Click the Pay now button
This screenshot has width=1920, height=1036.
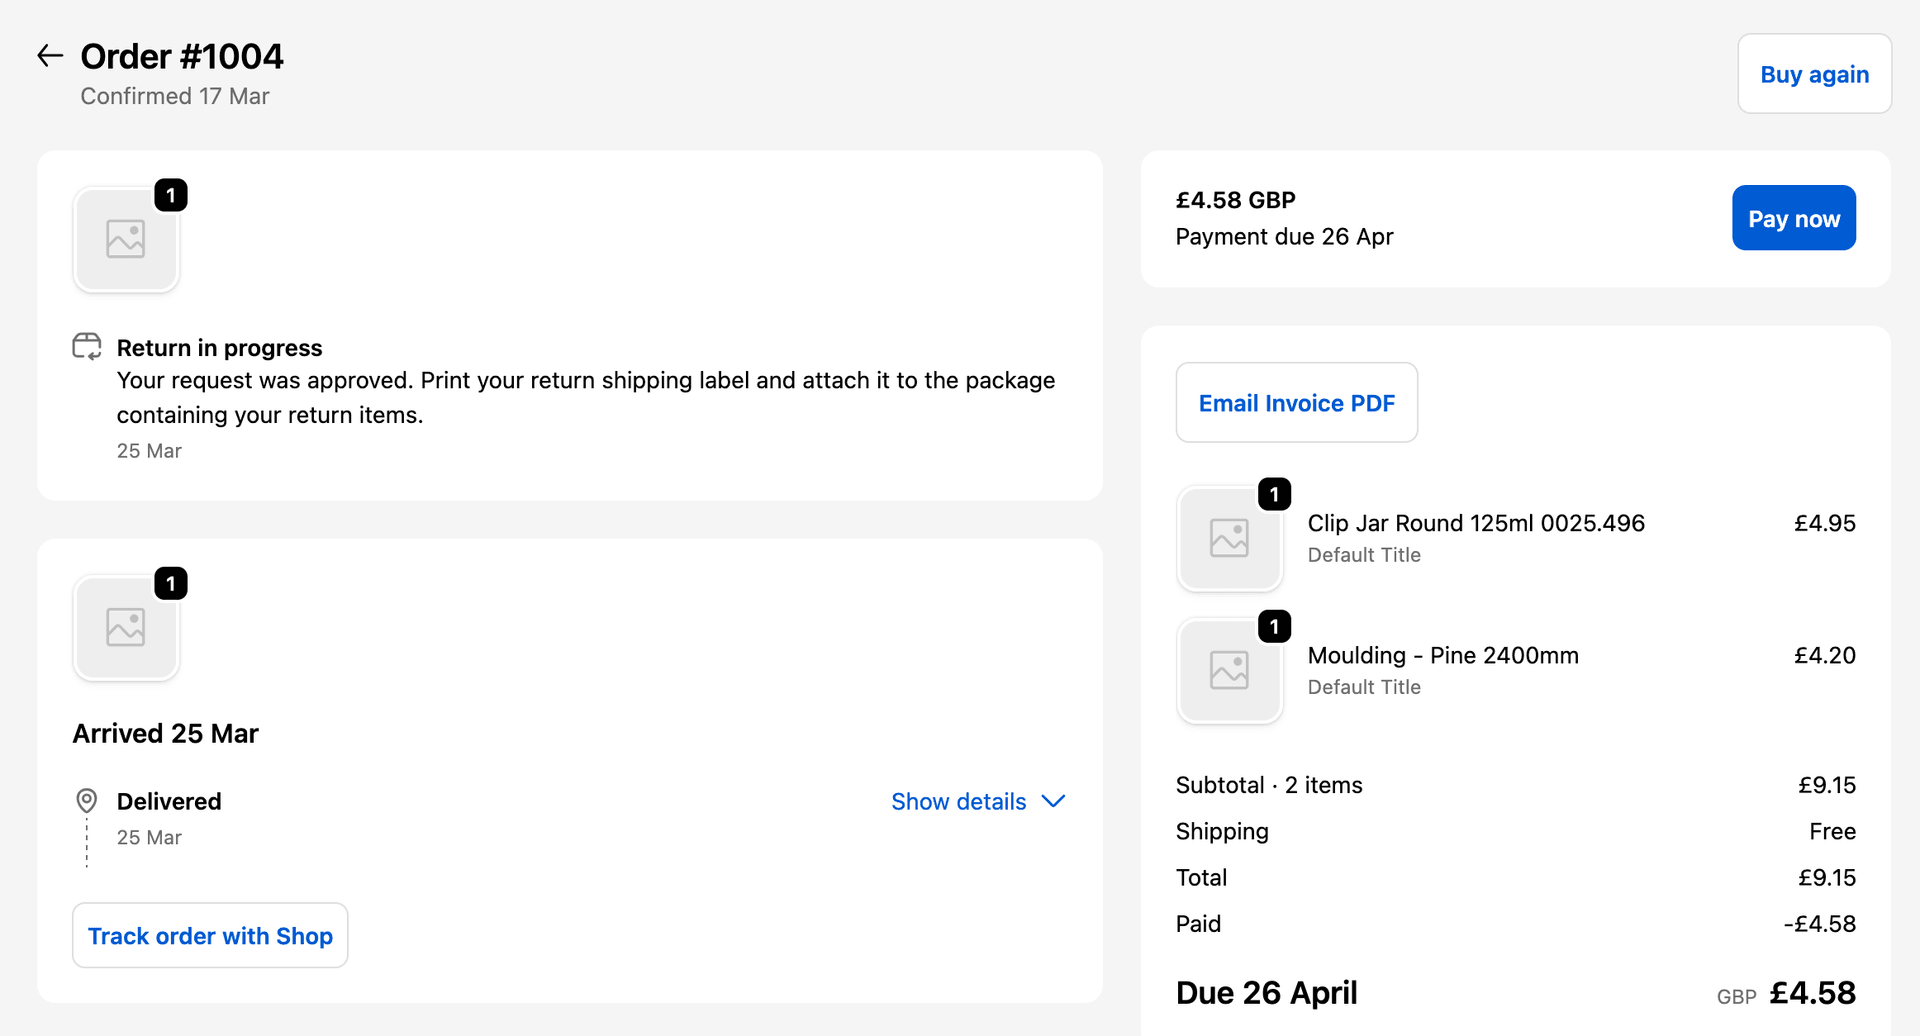coord(1793,217)
